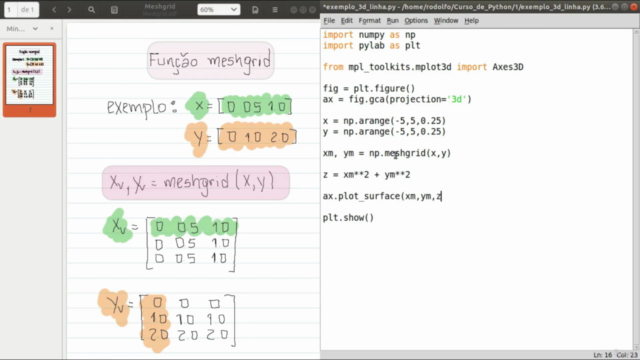Viewport: 640px width, 360px height.
Task: Open the Format menu in IDLE
Action: pyautogui.click(x=369, y=20)
